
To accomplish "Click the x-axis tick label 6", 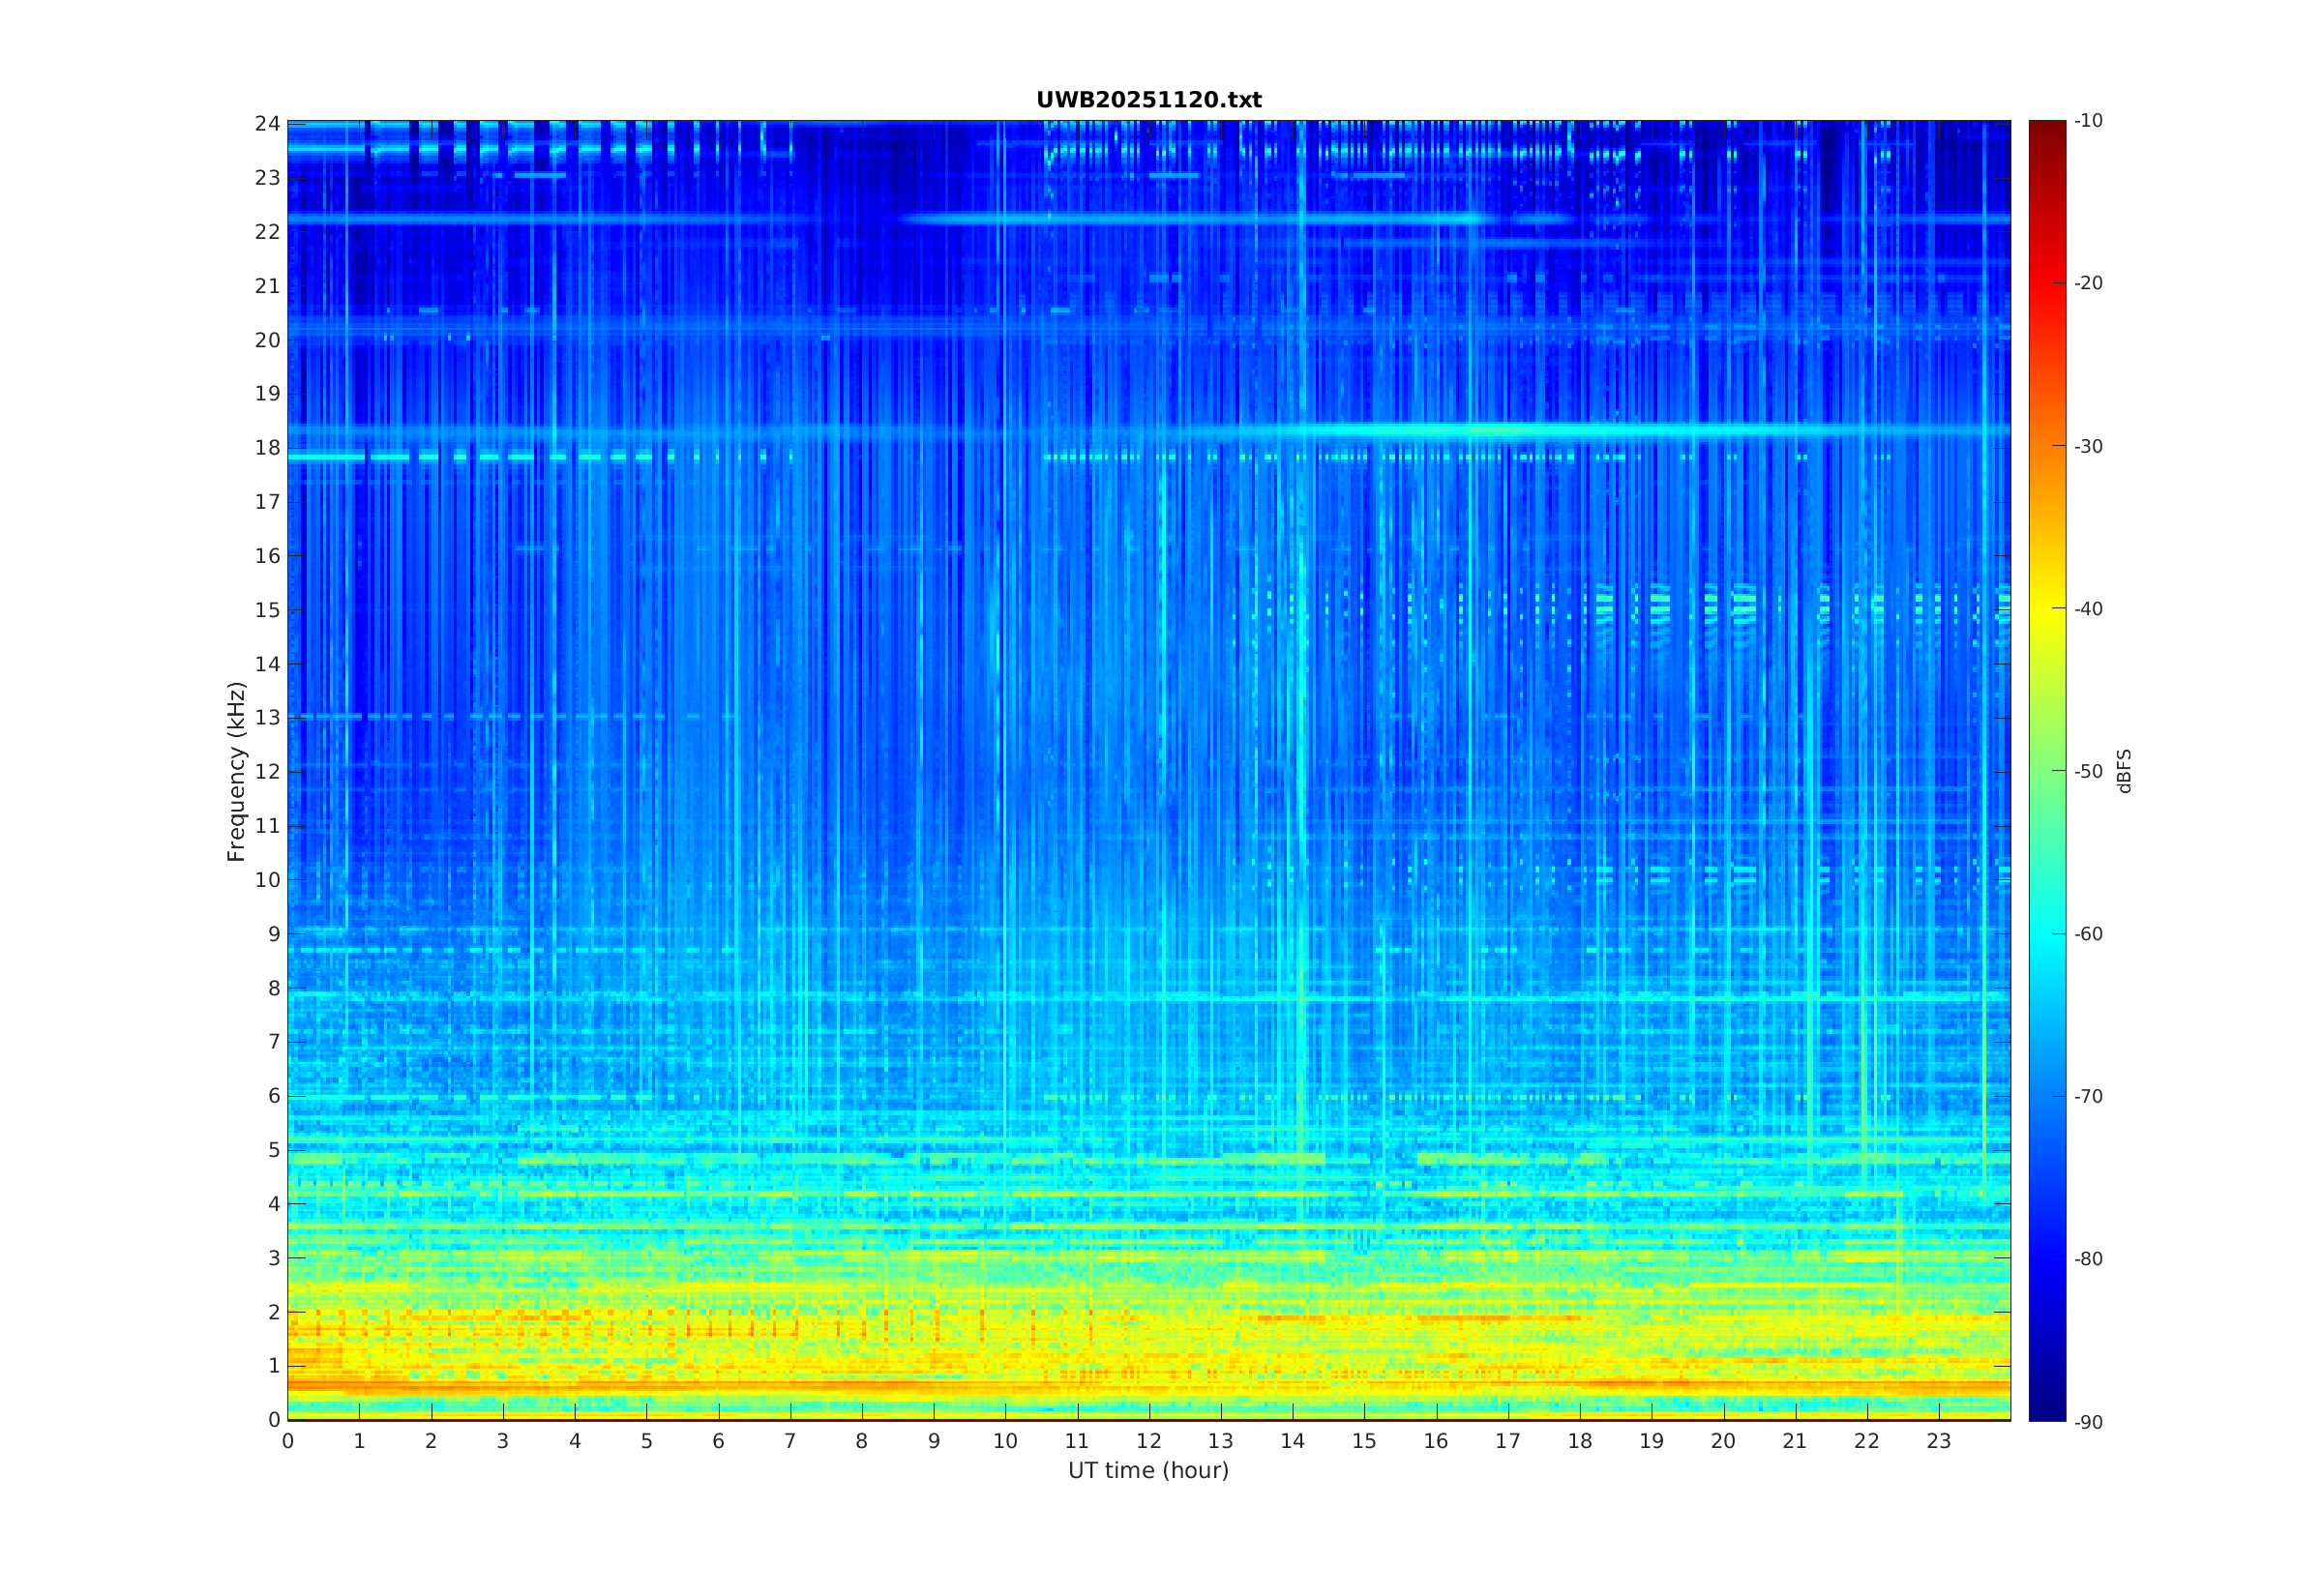I will coord(718,1441).
